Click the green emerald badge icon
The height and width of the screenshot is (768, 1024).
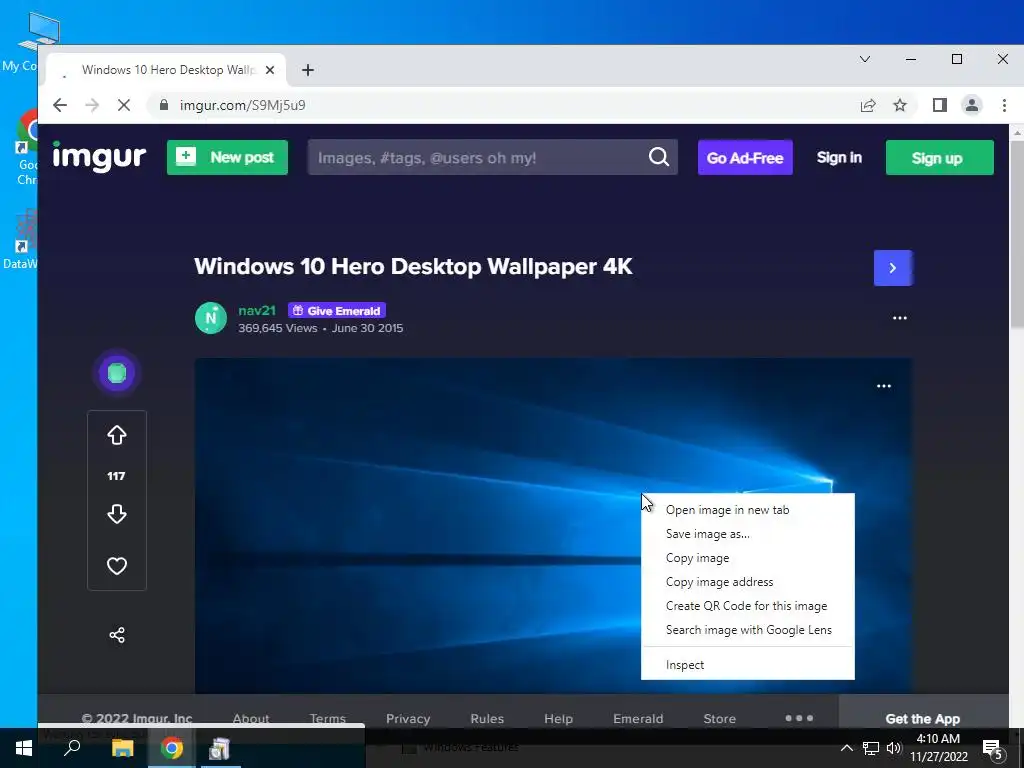tap(117, 373)
